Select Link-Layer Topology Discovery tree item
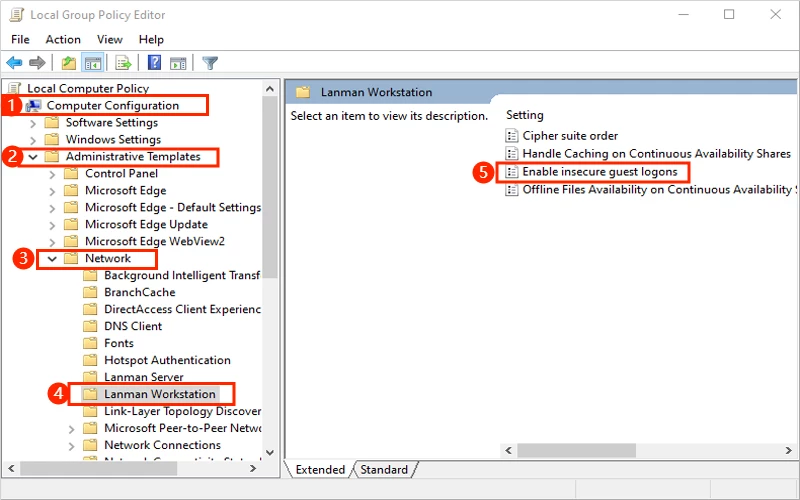The height and width of the screenshot is (500, 800). [182, 411]
